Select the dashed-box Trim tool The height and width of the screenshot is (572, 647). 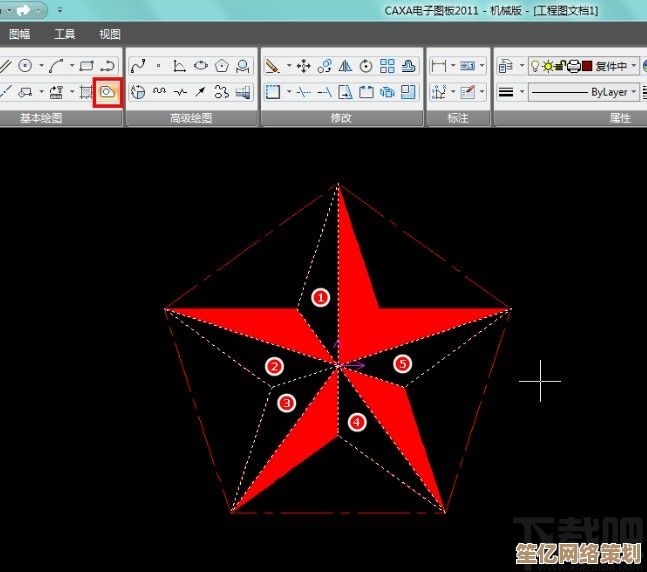click(x=273, y=92)
